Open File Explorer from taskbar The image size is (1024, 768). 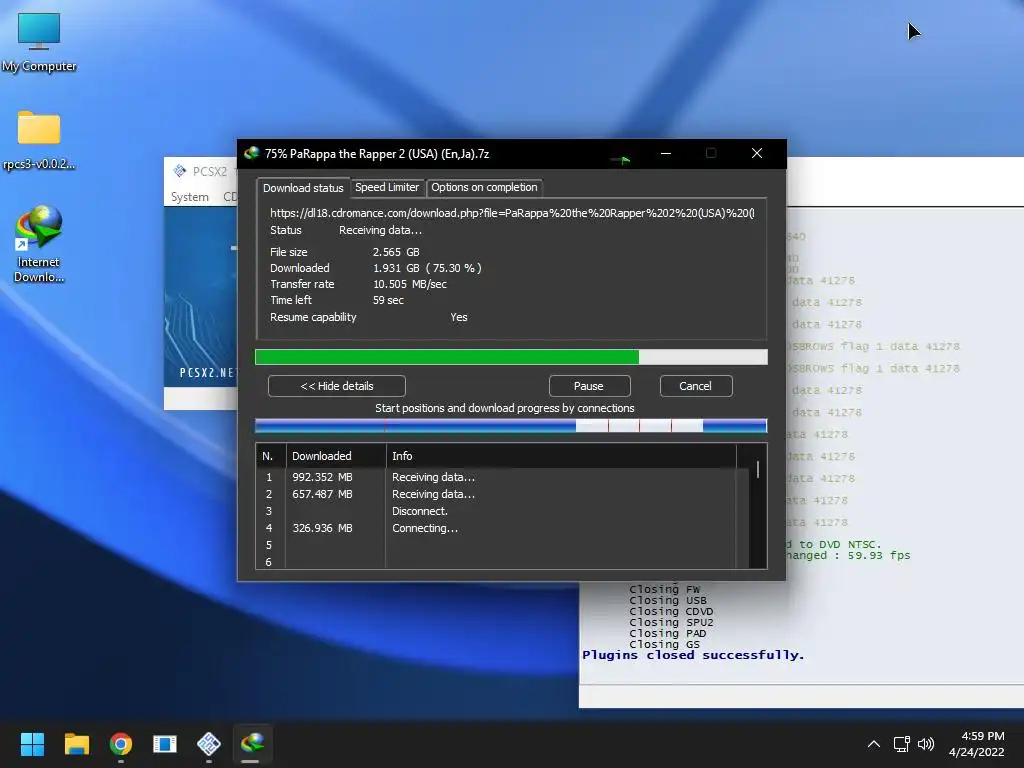pos(76,744)
